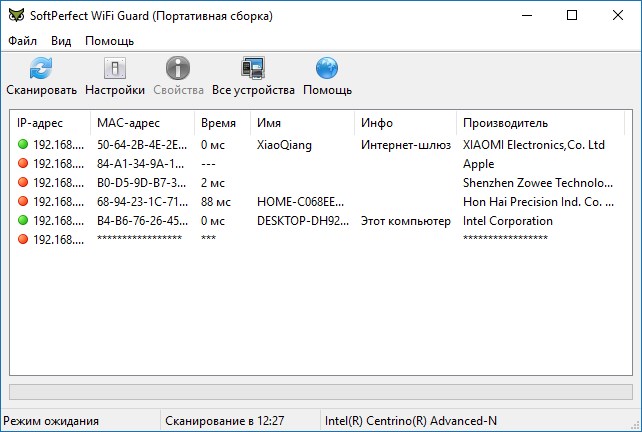Sort by the IP-адрес column header
The image size is (642, 432).
pos(50,123)
